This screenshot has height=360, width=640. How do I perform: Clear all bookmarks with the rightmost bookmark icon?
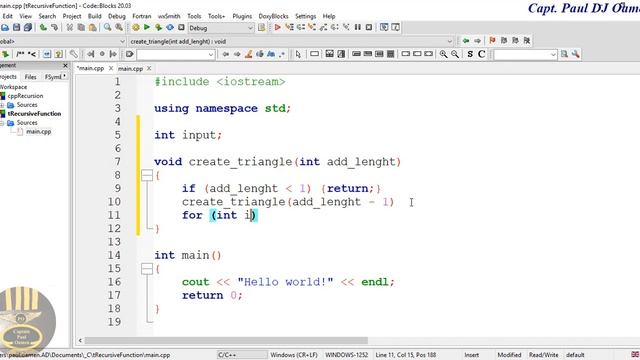[x=527, y=41]
